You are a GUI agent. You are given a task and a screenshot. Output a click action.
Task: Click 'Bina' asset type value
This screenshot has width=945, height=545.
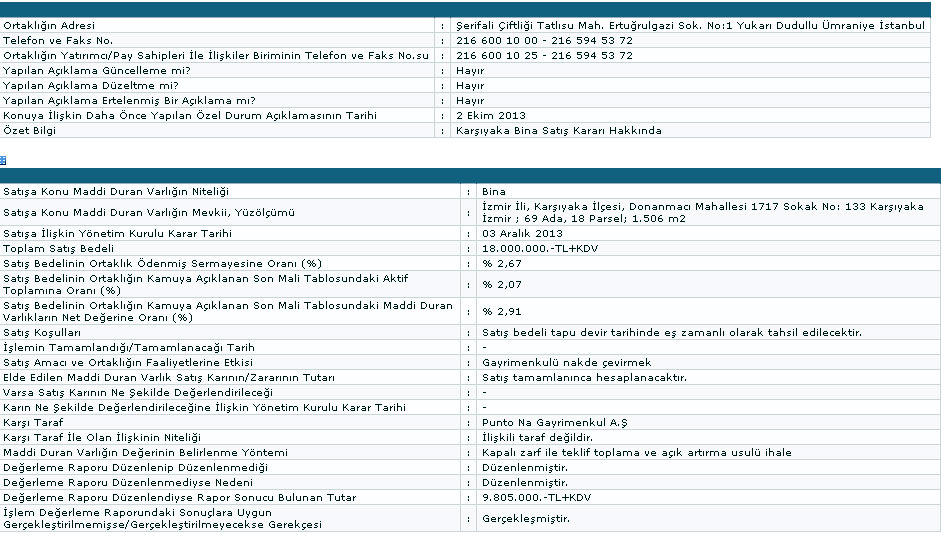coord(493,191)
